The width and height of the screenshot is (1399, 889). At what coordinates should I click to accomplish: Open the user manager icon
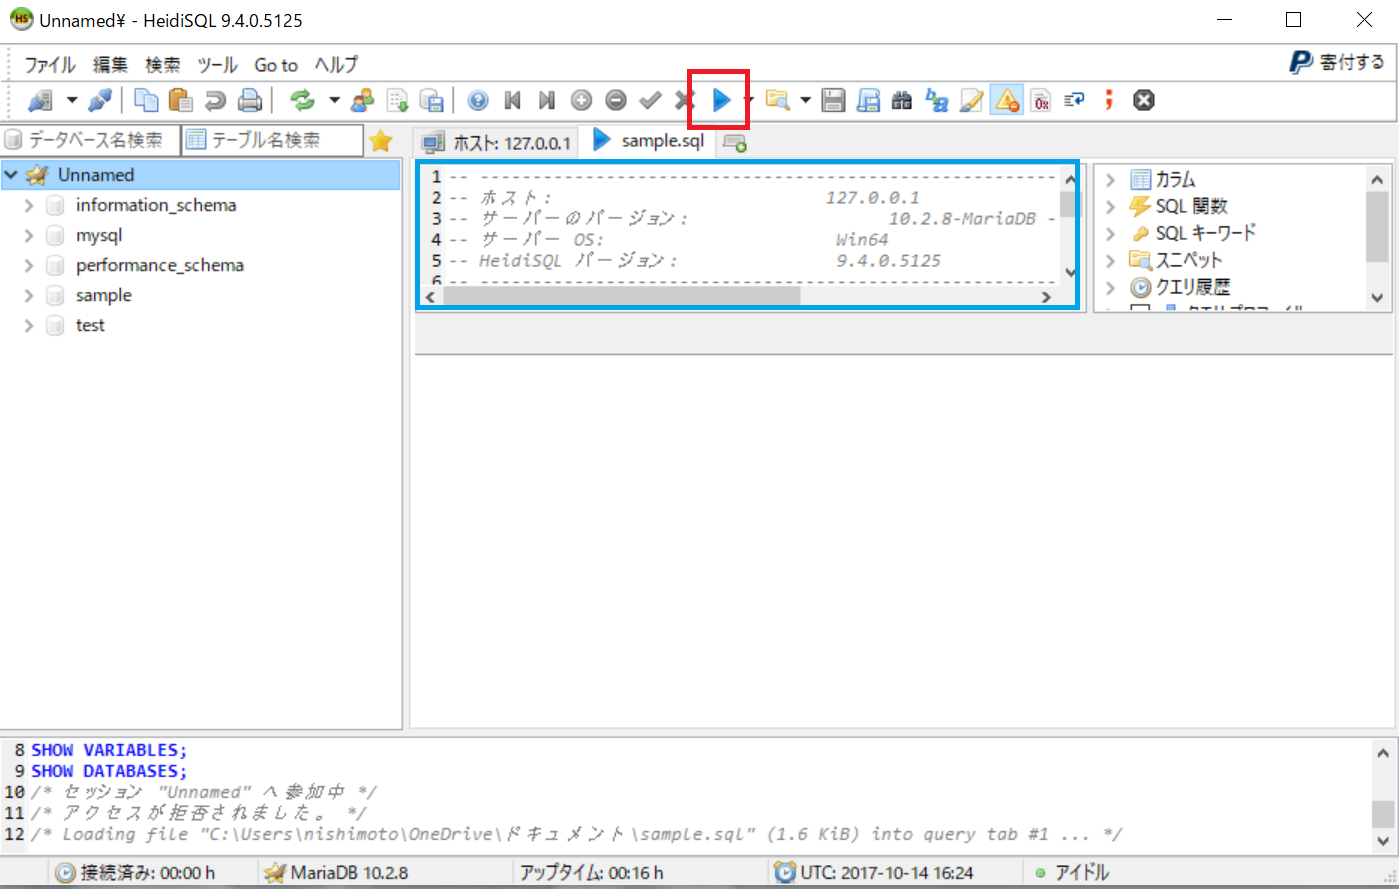click(363, 100)
